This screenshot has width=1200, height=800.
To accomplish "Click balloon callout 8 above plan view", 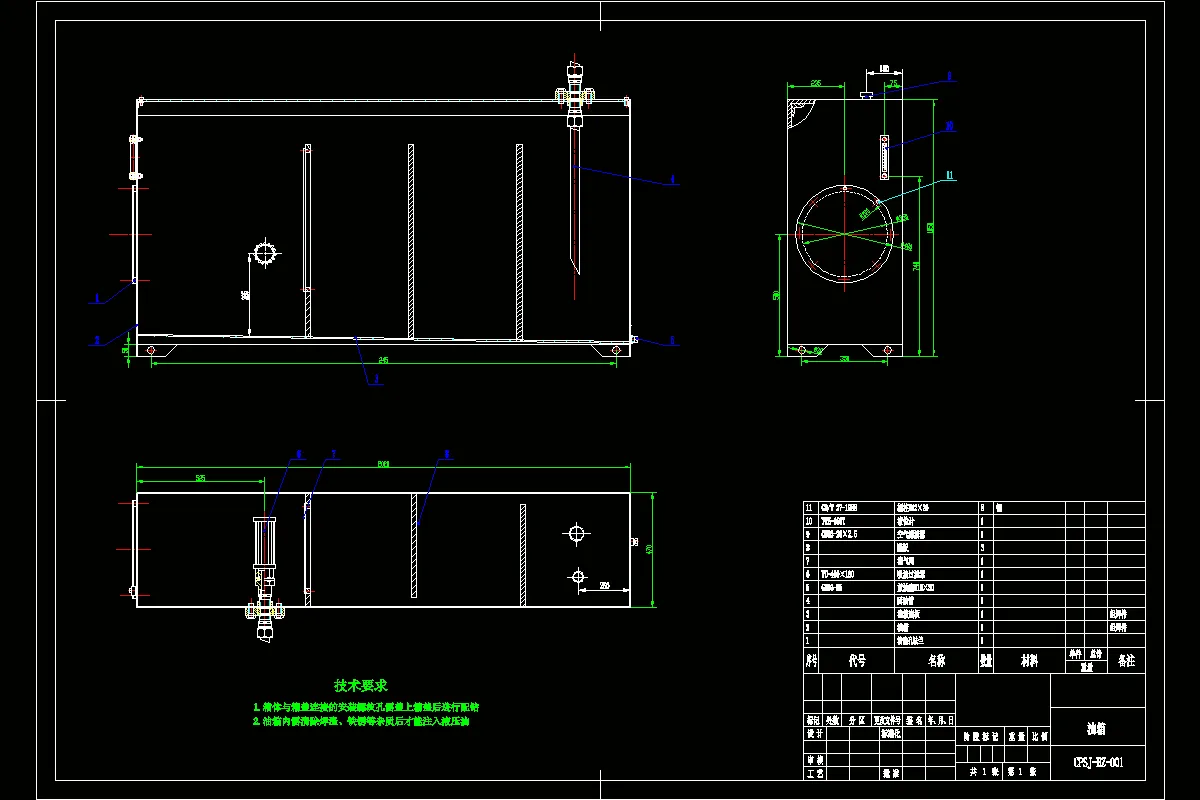I will click(446, 454).
